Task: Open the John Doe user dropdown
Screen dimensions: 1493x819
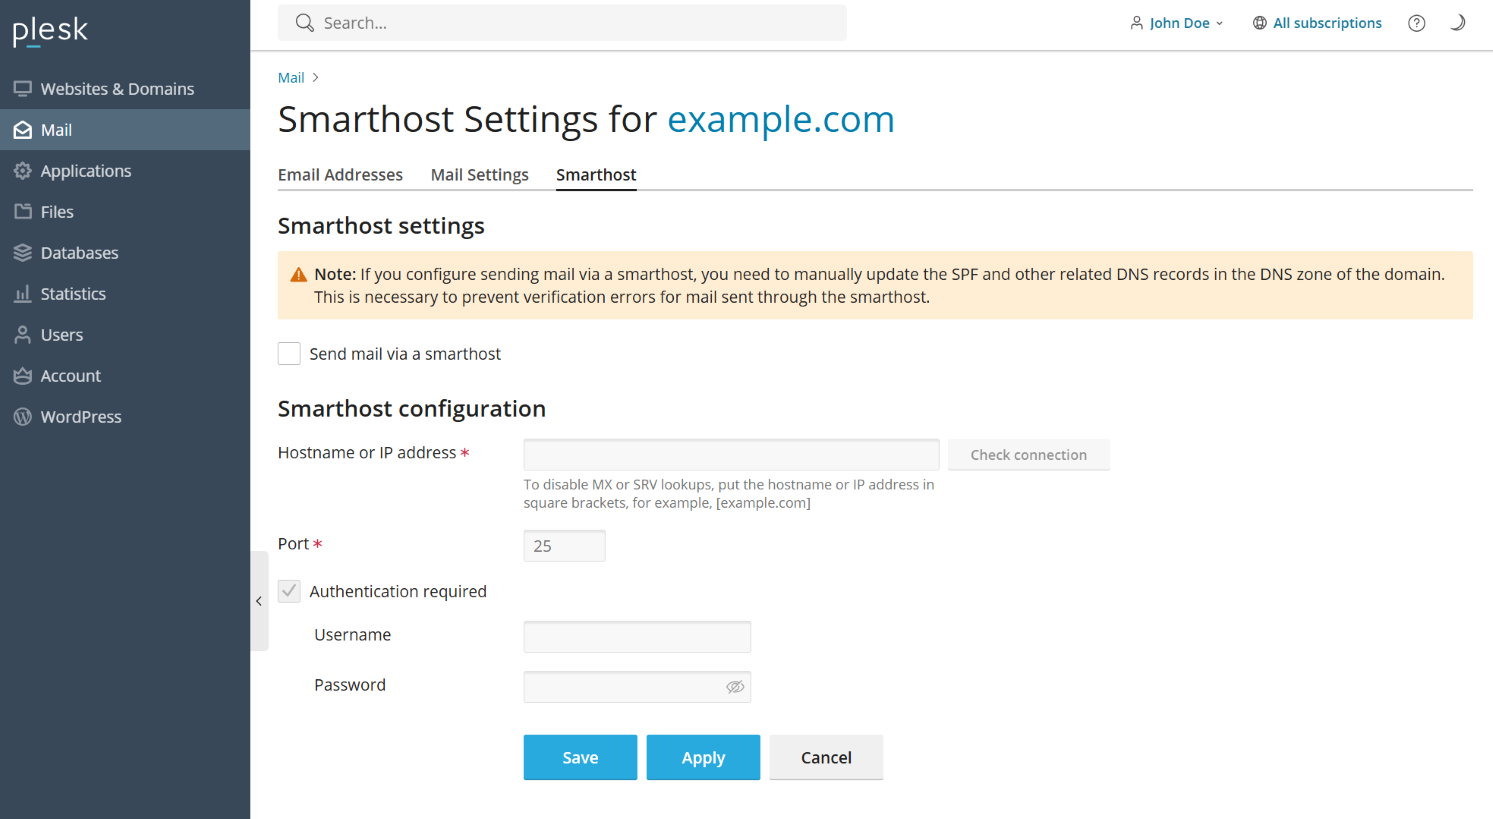Action: pos(1177,23)
